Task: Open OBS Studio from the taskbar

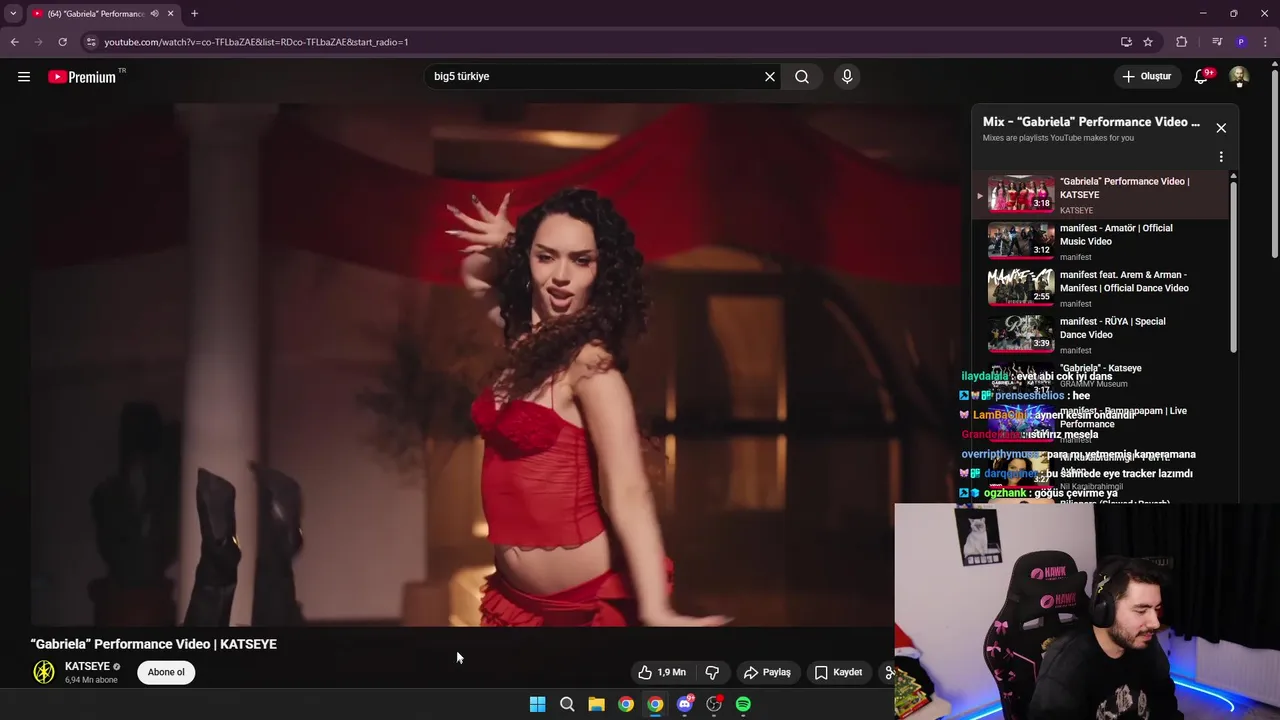Action: 714,705
